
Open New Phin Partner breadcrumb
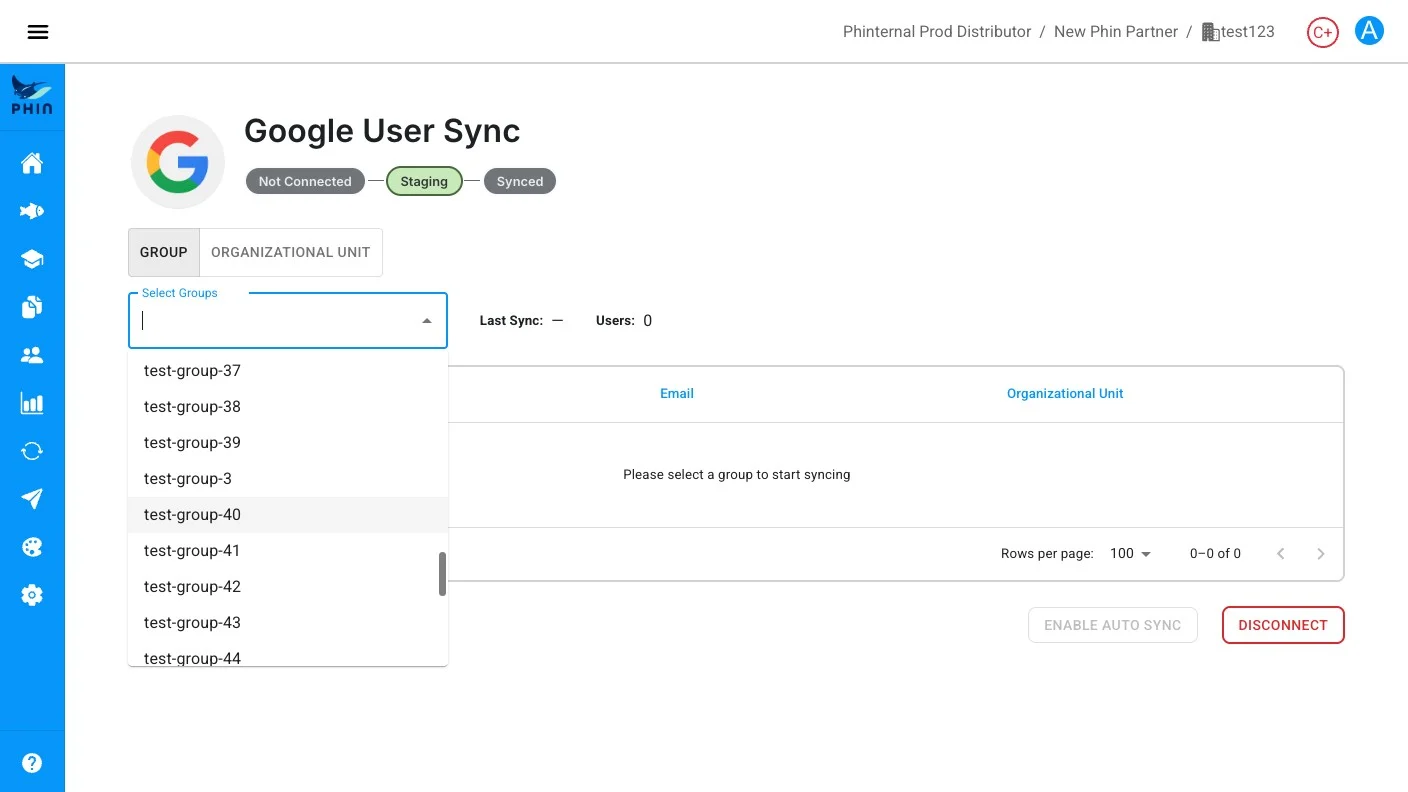pos(1116,32)
